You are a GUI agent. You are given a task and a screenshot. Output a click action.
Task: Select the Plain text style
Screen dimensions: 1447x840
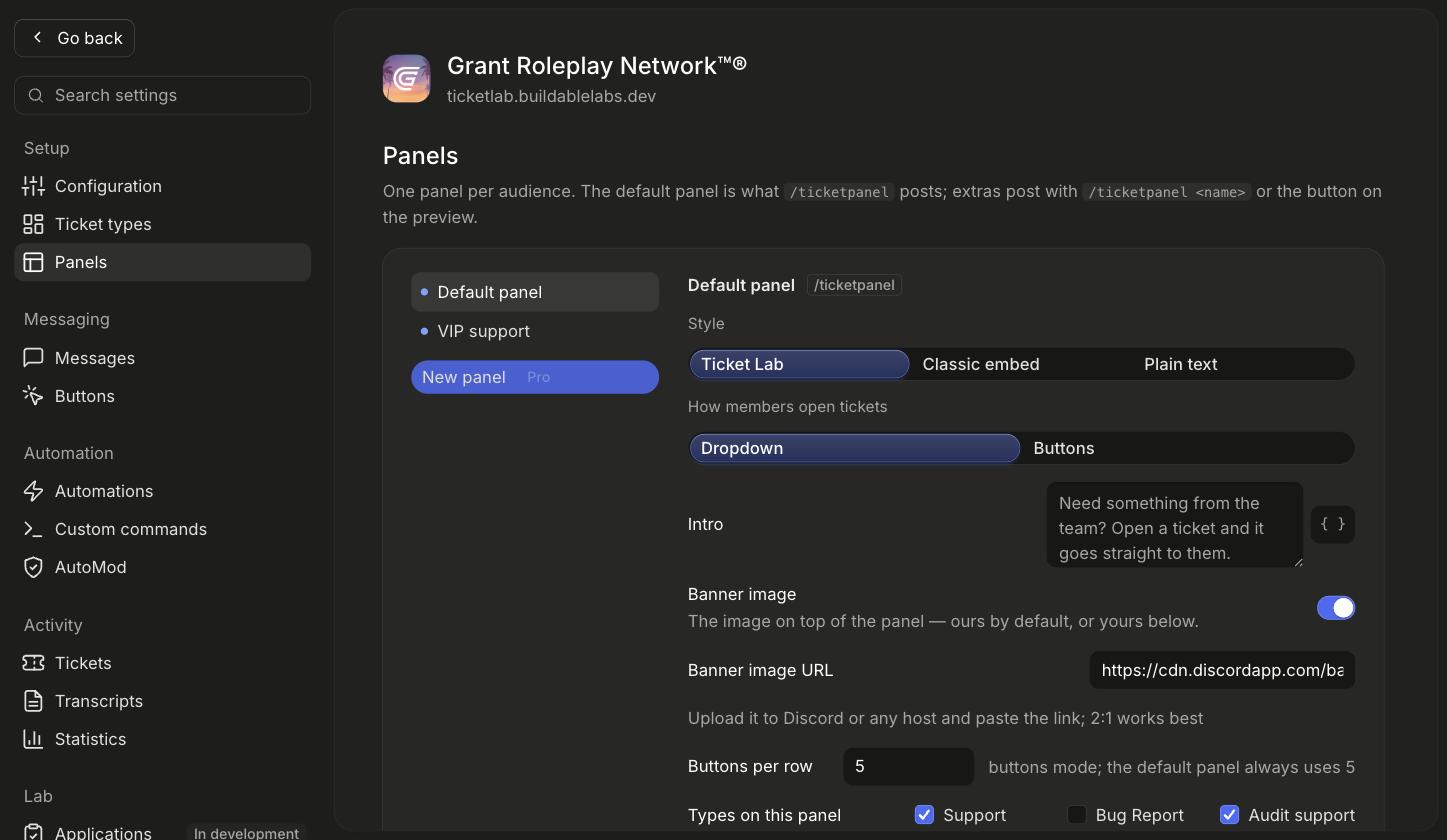tap(1243, 364)
